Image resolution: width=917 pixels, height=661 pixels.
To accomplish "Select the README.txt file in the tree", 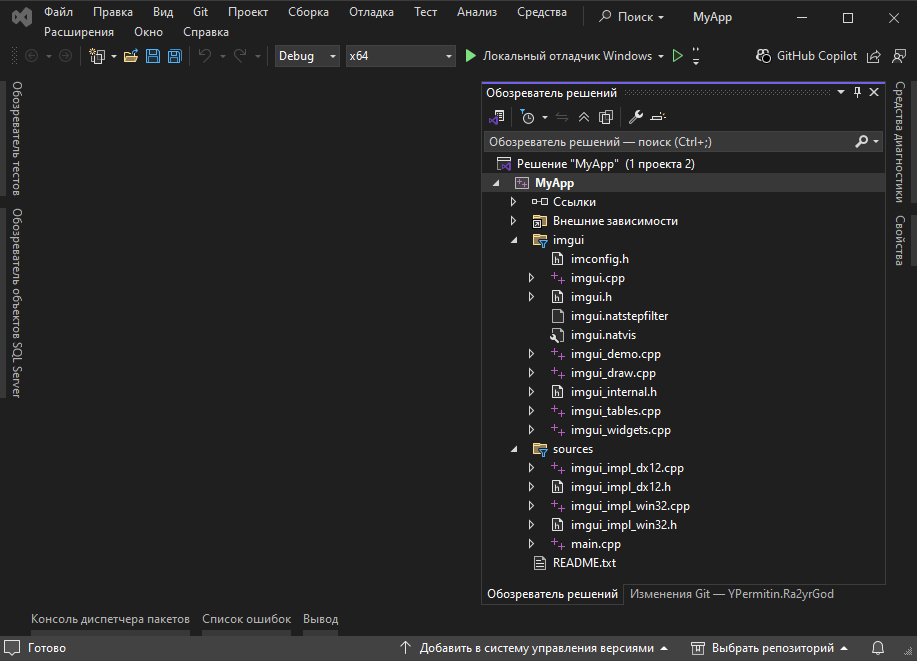I will point(584,563).
